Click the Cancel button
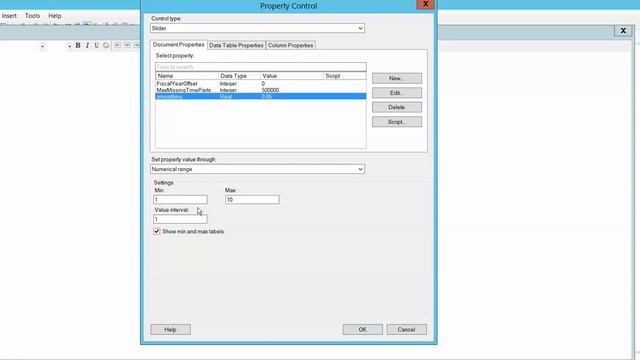Screen dimensions: 640x360 coord(407,329)
